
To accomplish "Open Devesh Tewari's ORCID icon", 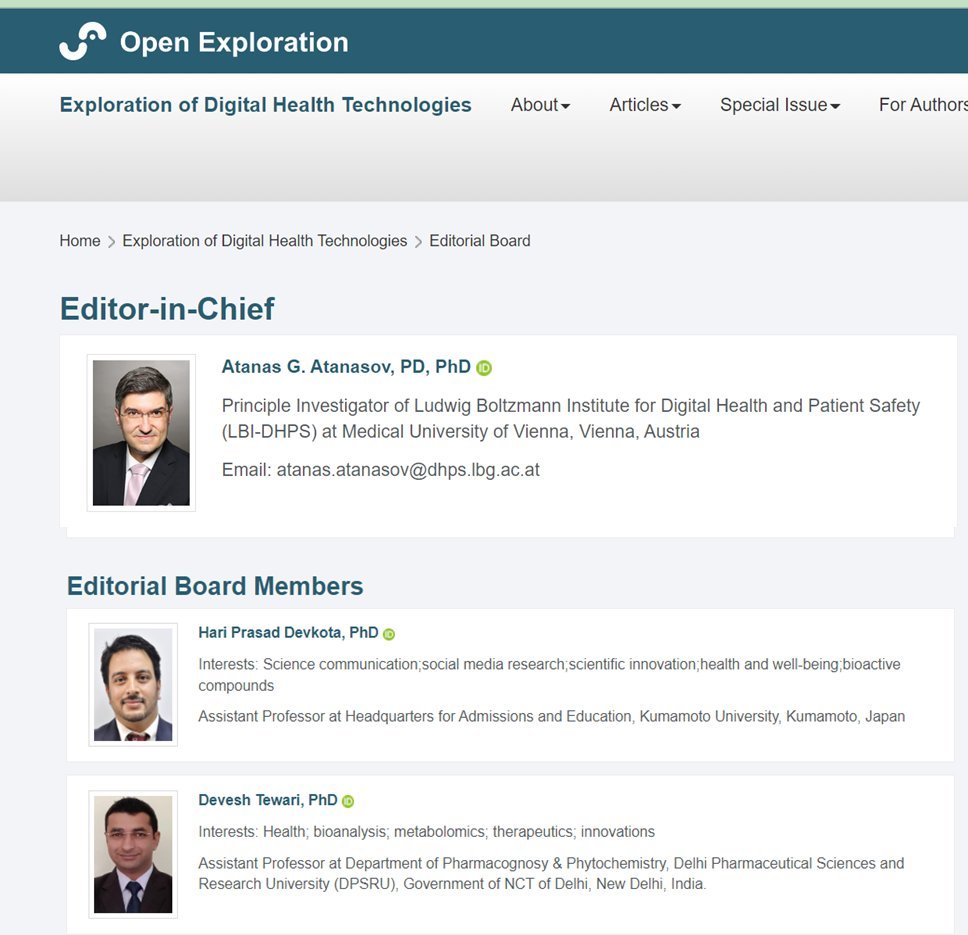I will click(x=348, y=801).
